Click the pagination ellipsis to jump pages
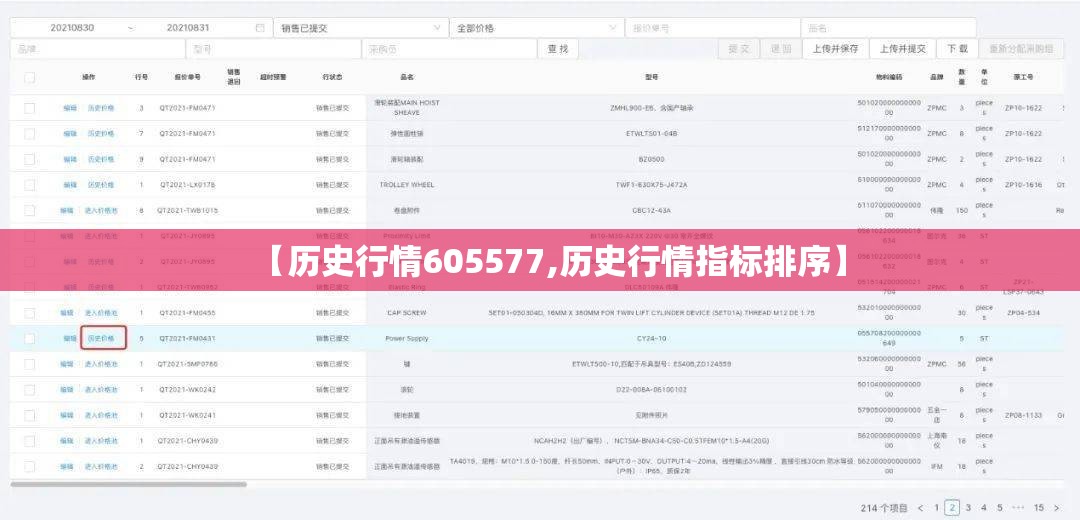 [x=1018, y=508]
